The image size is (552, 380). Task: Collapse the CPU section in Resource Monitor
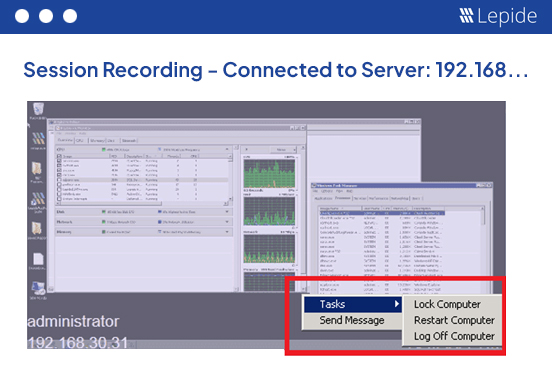point(227,150)
